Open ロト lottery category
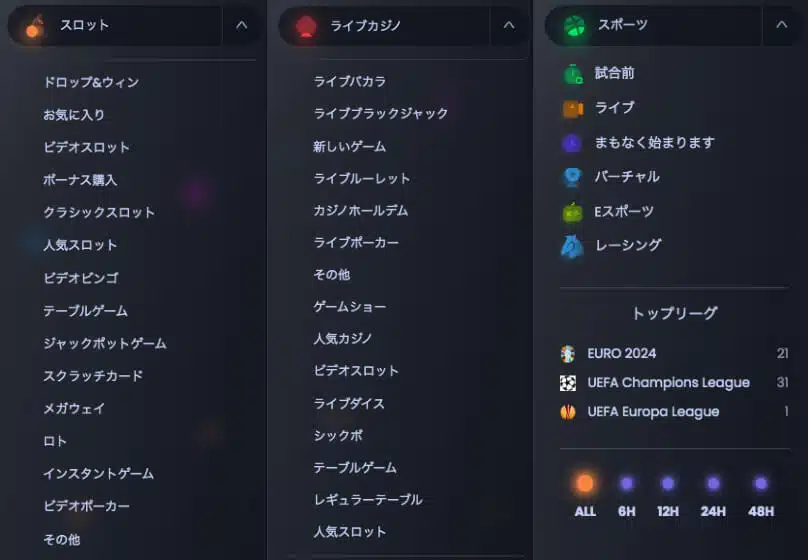Screen dimensions: 808x560 coord(55,442)
